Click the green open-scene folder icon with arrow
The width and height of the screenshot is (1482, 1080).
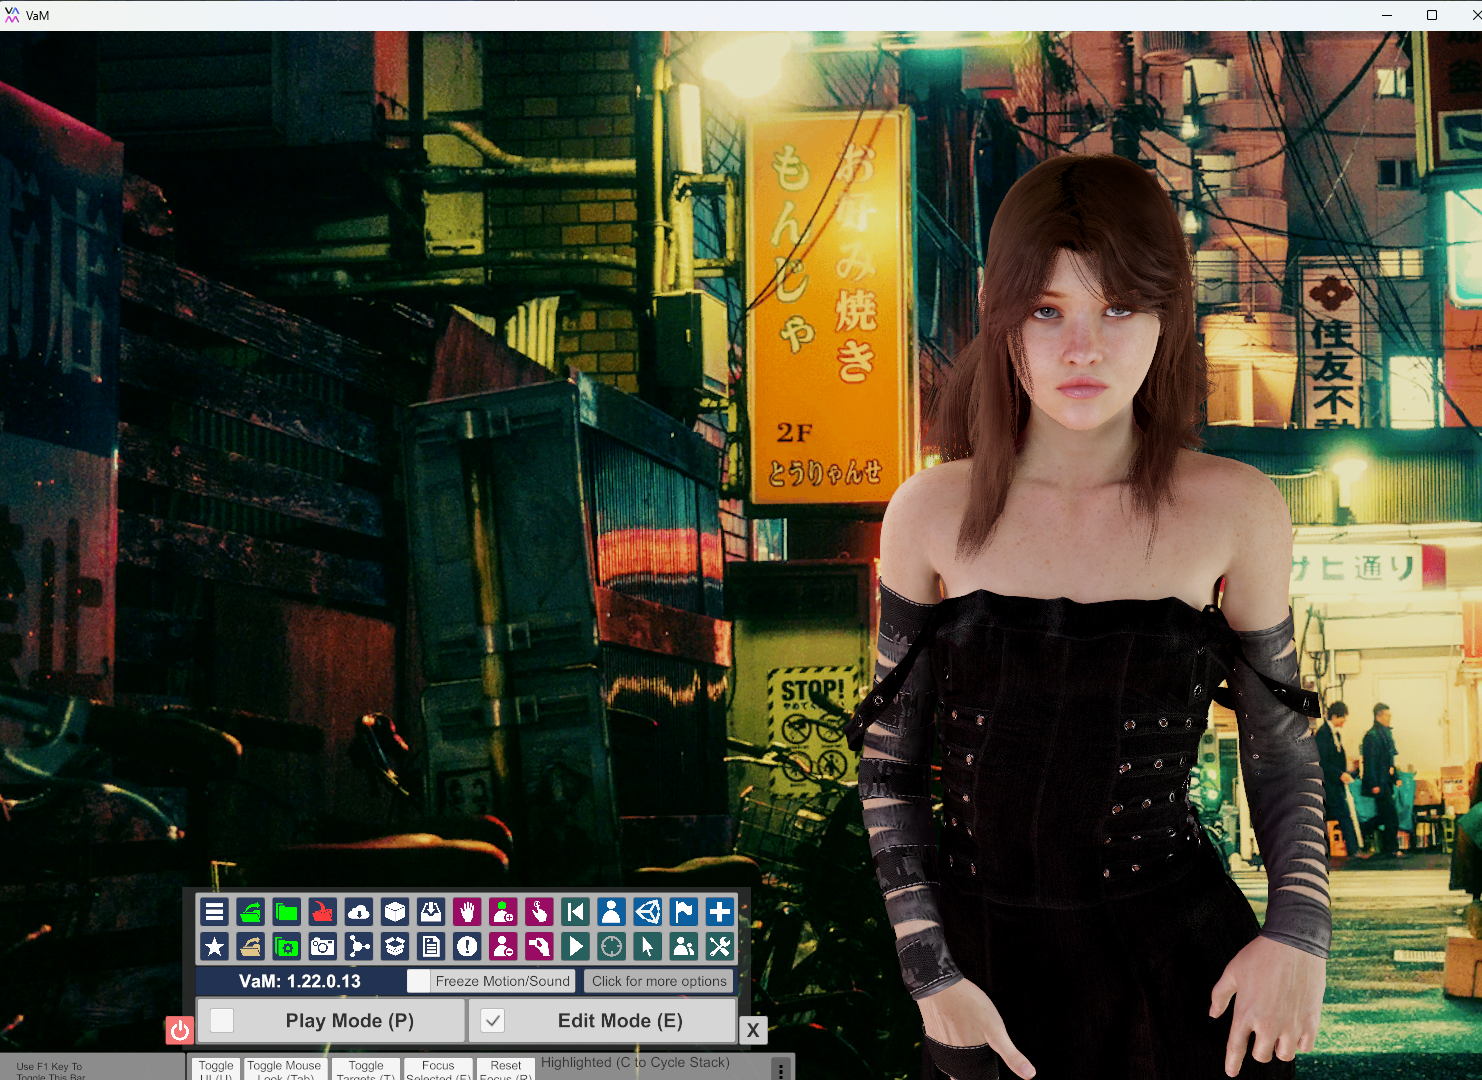pos(250,911)
